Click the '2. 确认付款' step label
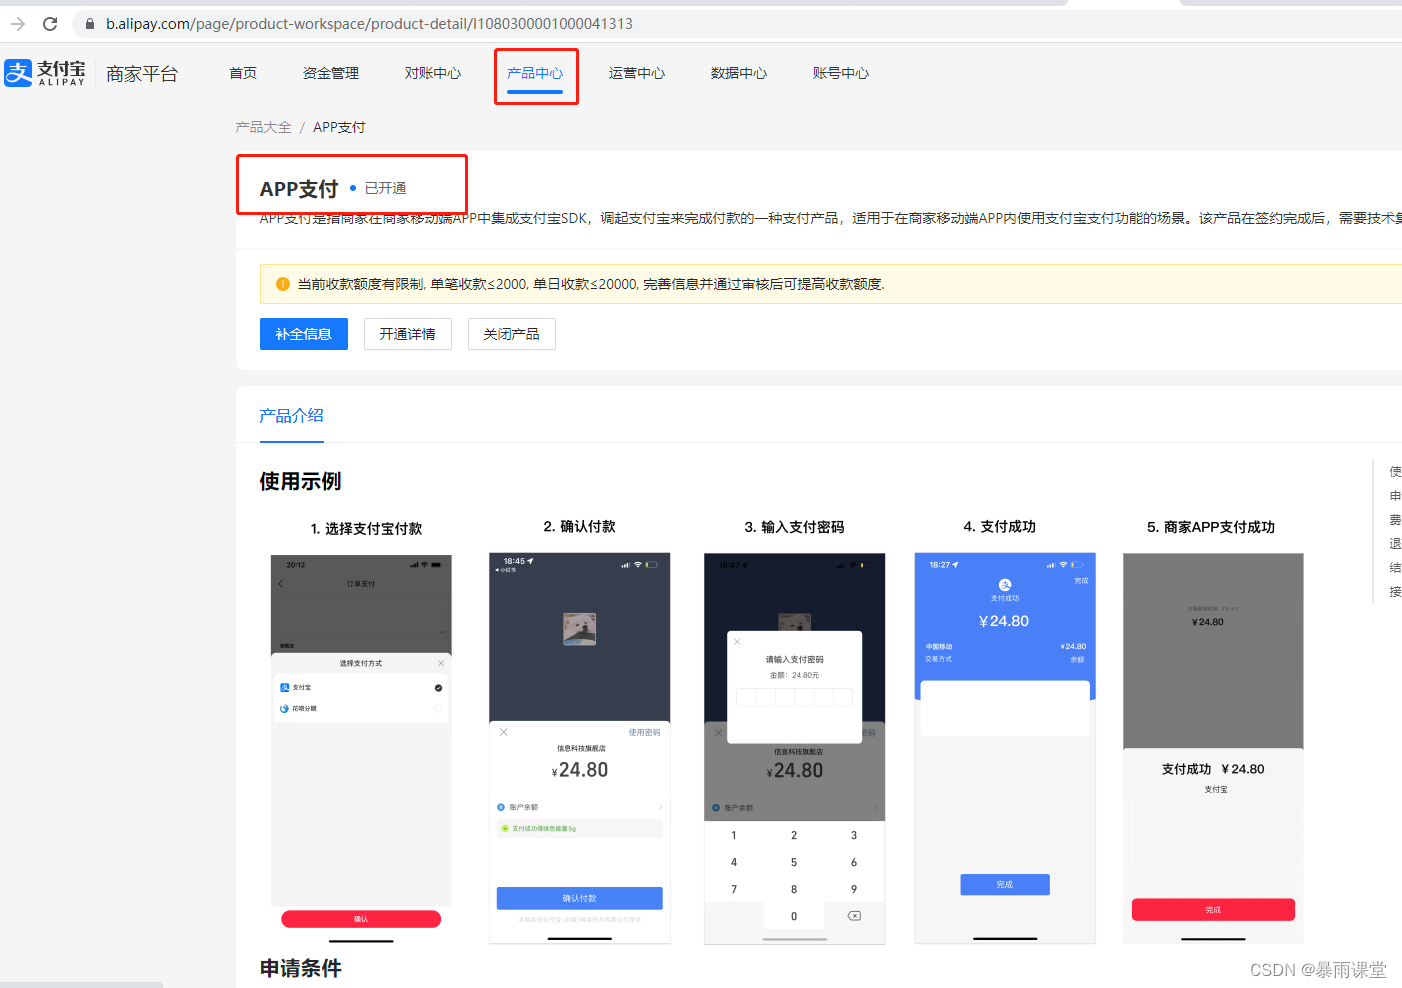 click(579, 526)
